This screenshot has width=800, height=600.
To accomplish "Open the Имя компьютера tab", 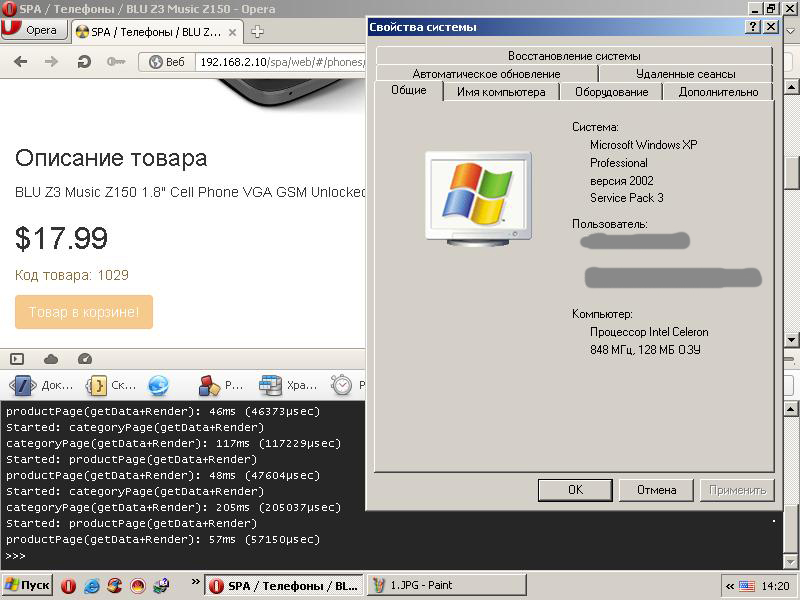I will 501,92.
